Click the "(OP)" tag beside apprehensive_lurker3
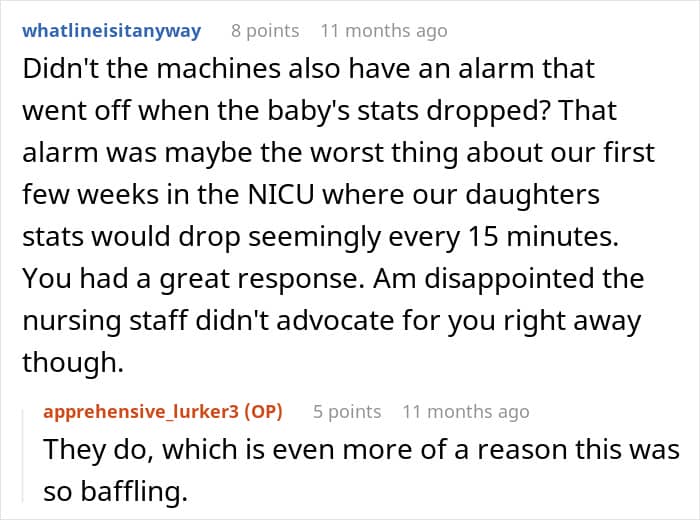Screen dimensions: 700x520 263,412
